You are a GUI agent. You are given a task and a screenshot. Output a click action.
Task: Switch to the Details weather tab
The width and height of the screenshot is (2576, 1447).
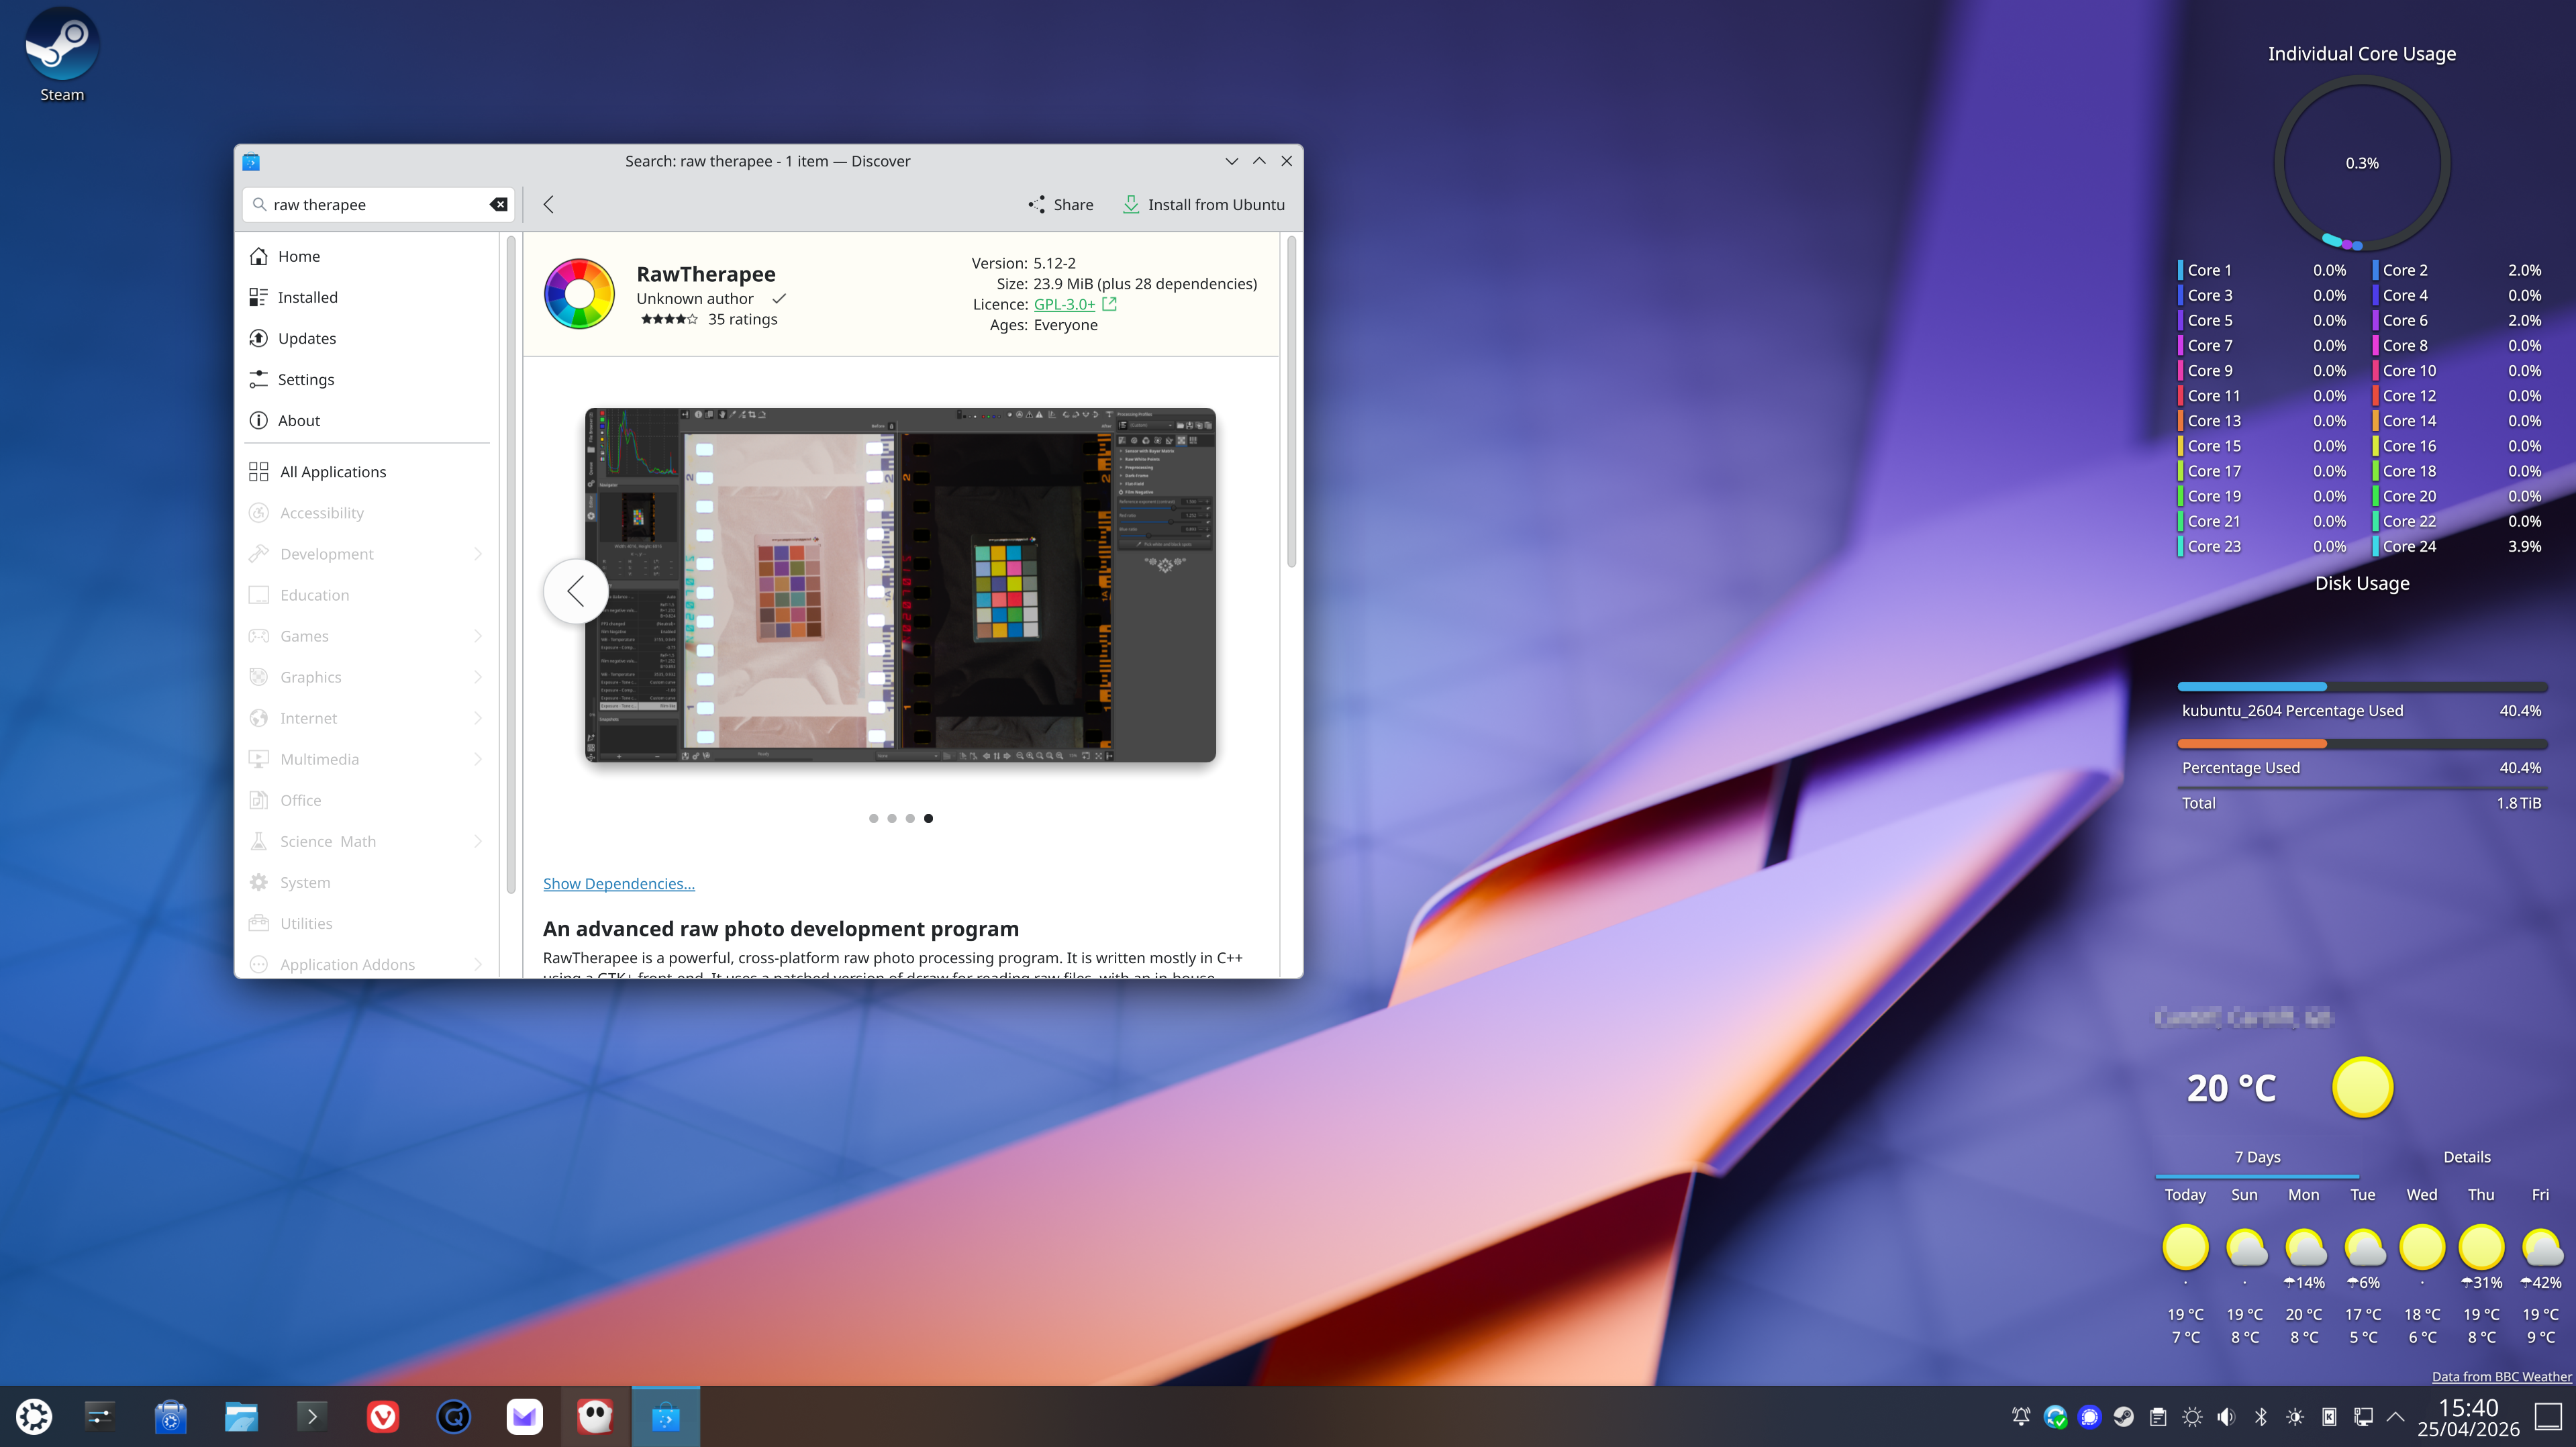[x=2466, y=1157]
